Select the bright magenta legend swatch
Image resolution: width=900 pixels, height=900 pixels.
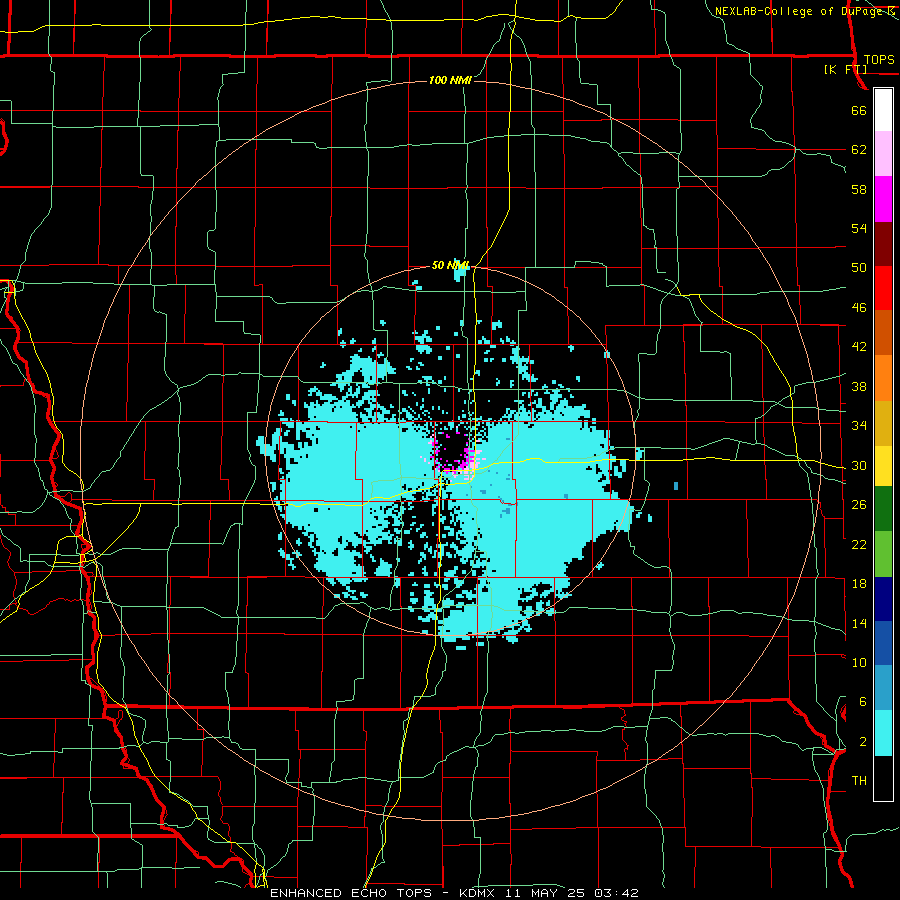pyautogui.click(x=883, y=199)
